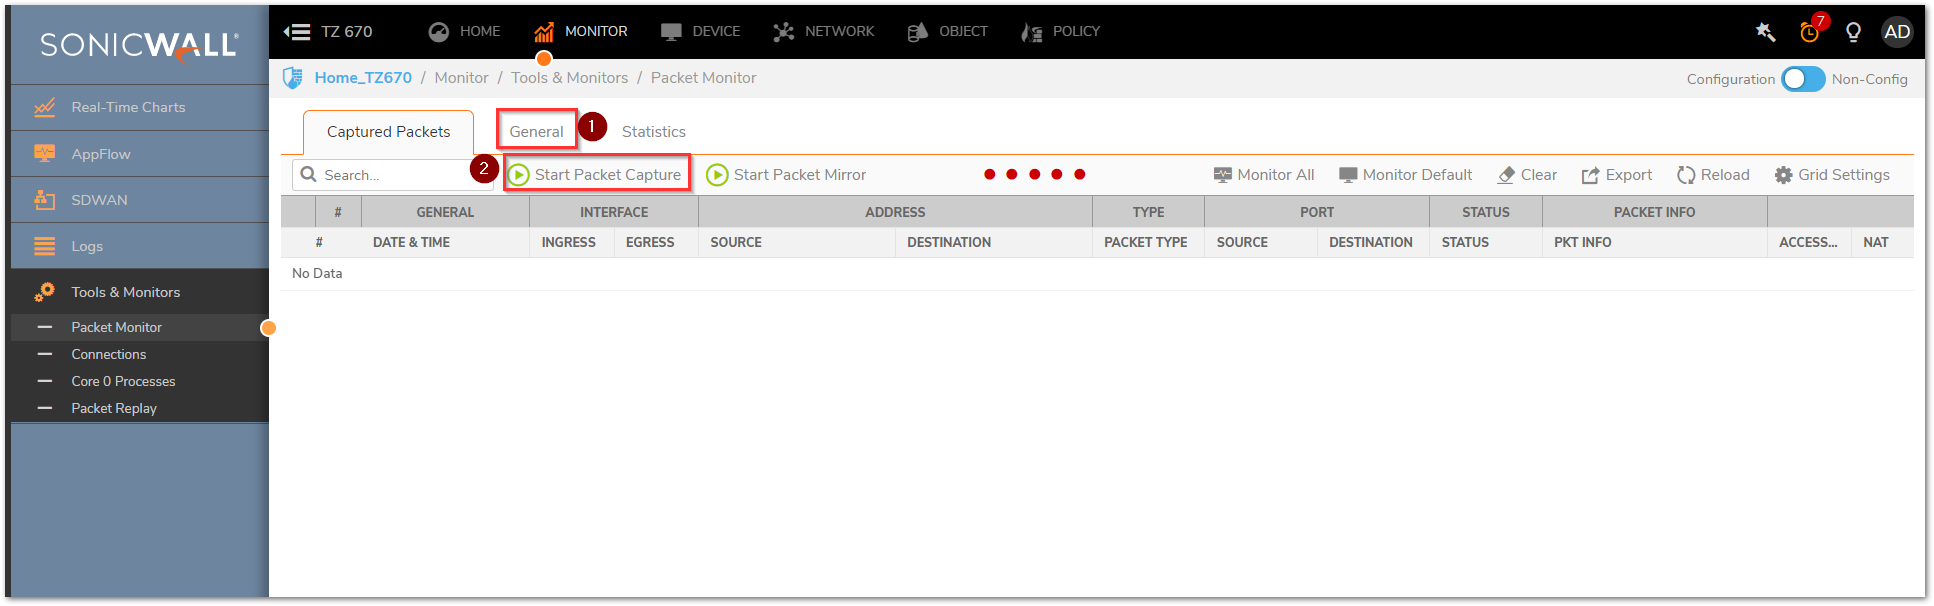Screen dimensions: 1934x606
Task: Open the NETWORK nodes icon
Action: pyautogui.click(x=784, y=32)
